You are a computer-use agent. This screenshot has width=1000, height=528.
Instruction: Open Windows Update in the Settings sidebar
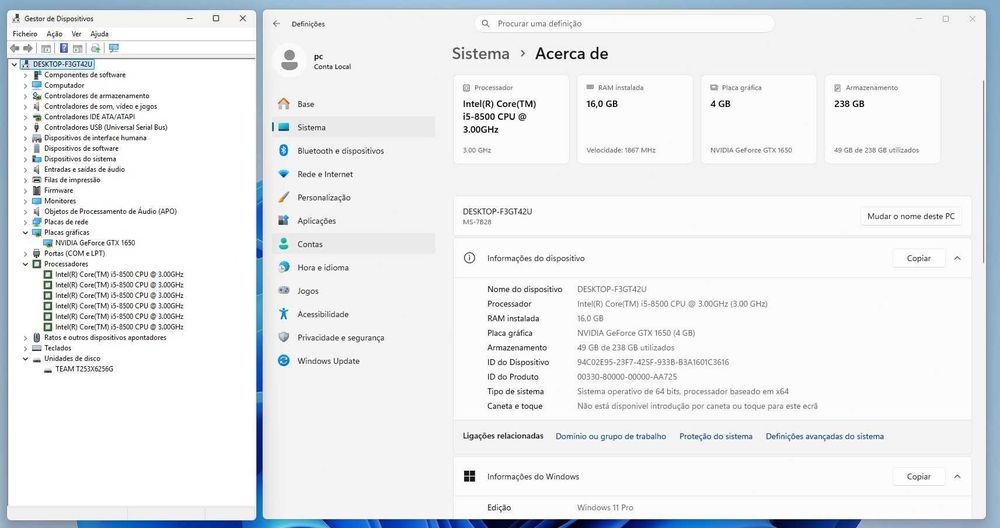coord(354,361)
